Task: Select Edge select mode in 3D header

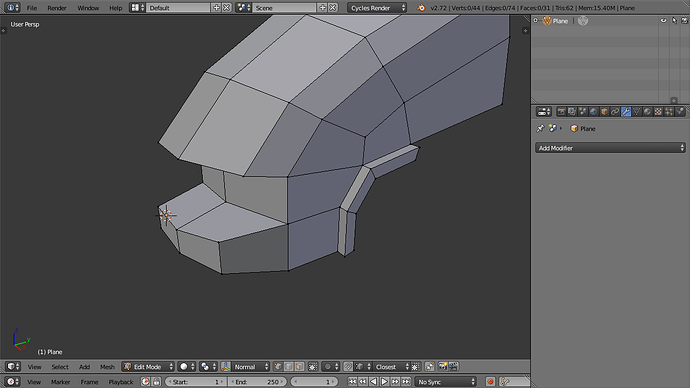Action: pyautogui.click(x=289, y=366)
